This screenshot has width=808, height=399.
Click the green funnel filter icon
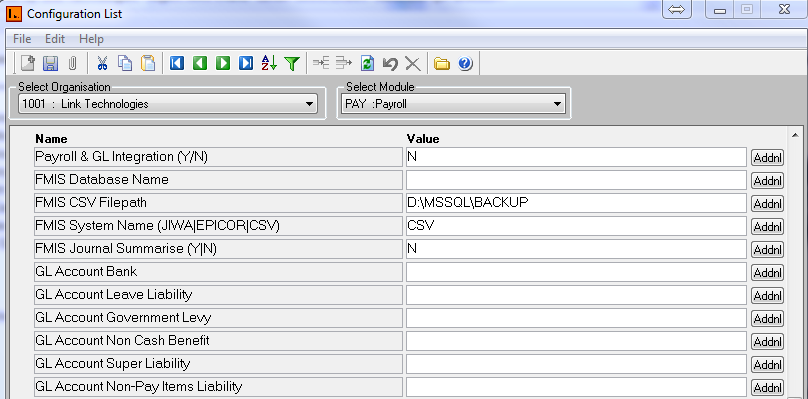292,63
